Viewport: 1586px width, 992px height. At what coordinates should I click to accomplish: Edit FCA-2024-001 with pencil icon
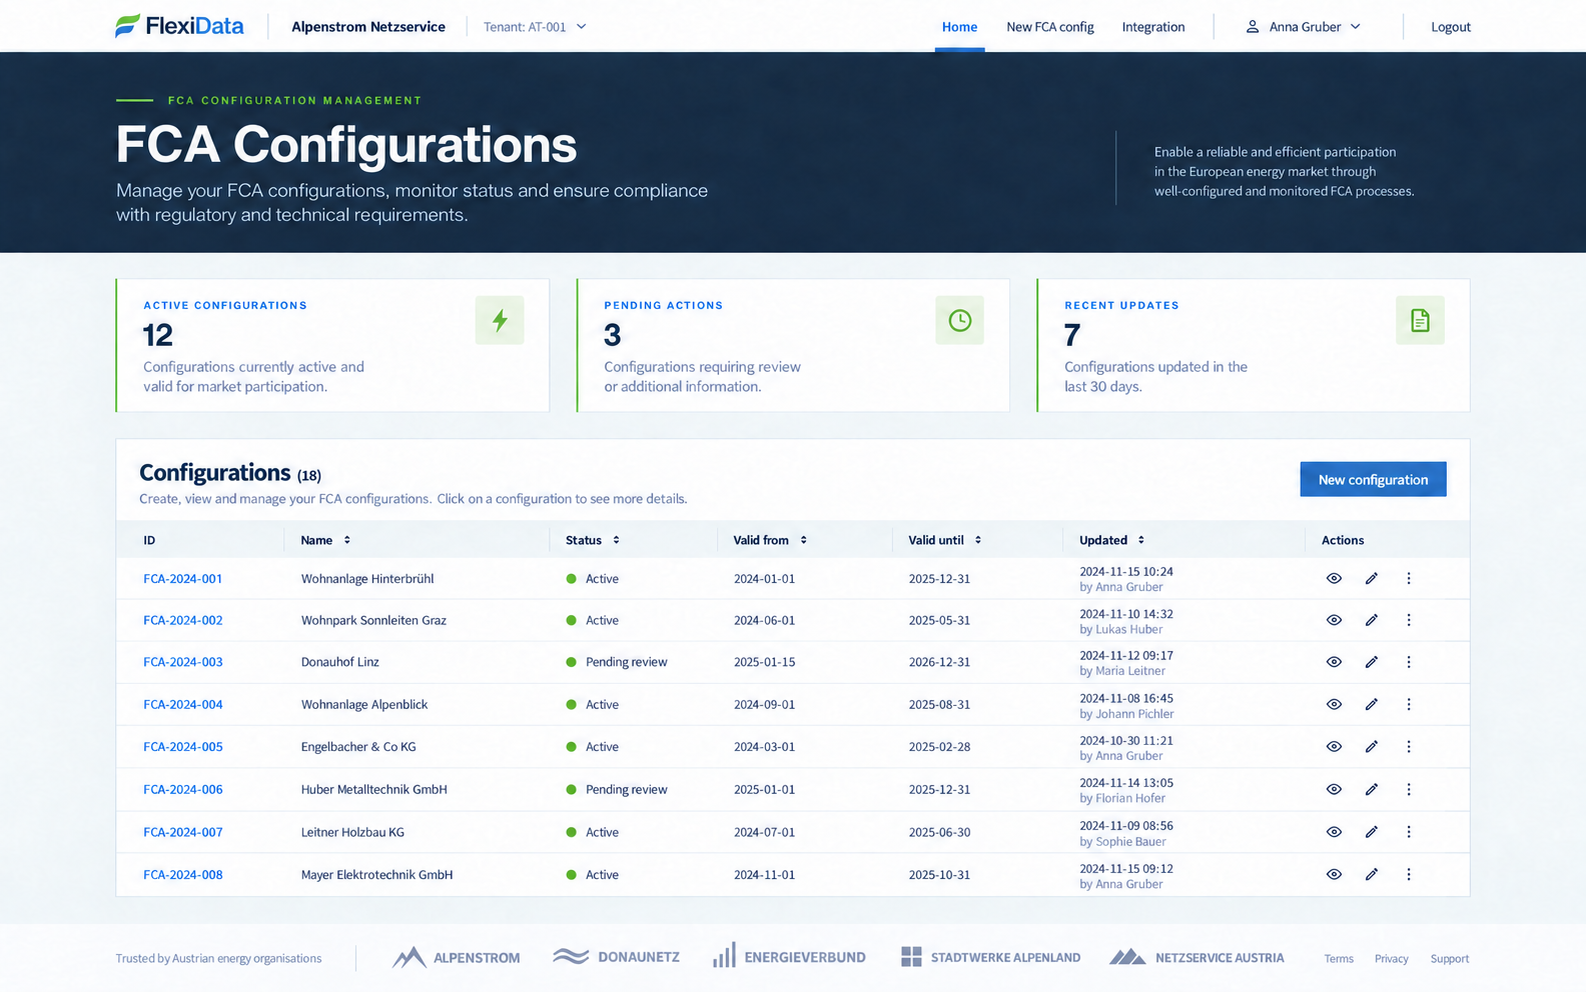click(1371, 578)
